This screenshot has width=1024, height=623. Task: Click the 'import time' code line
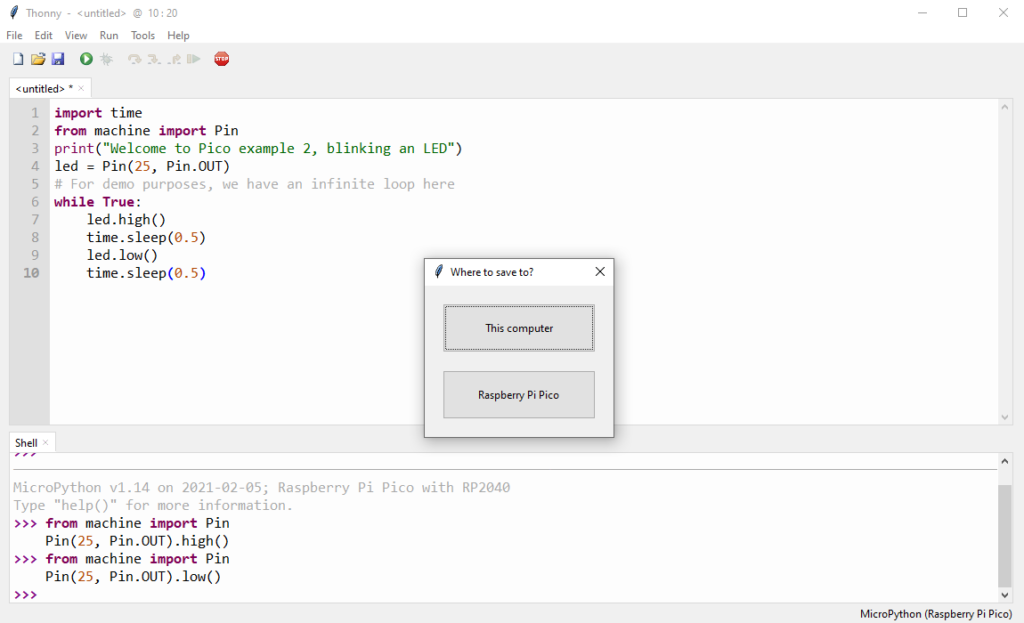pyautogui.click(x=98, y=113)
